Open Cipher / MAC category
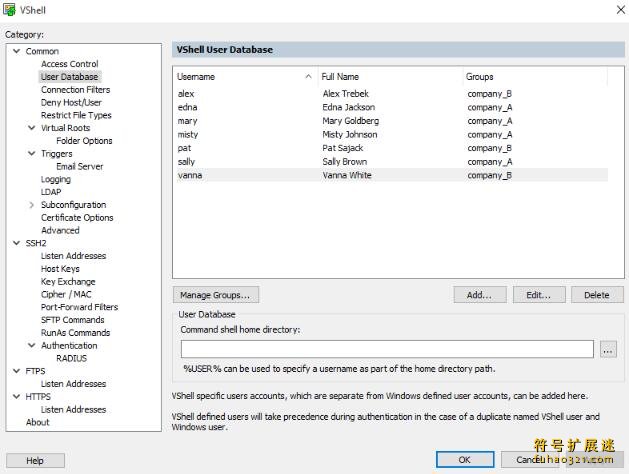This screenshot has width=629, height=474. pos(66,294)
